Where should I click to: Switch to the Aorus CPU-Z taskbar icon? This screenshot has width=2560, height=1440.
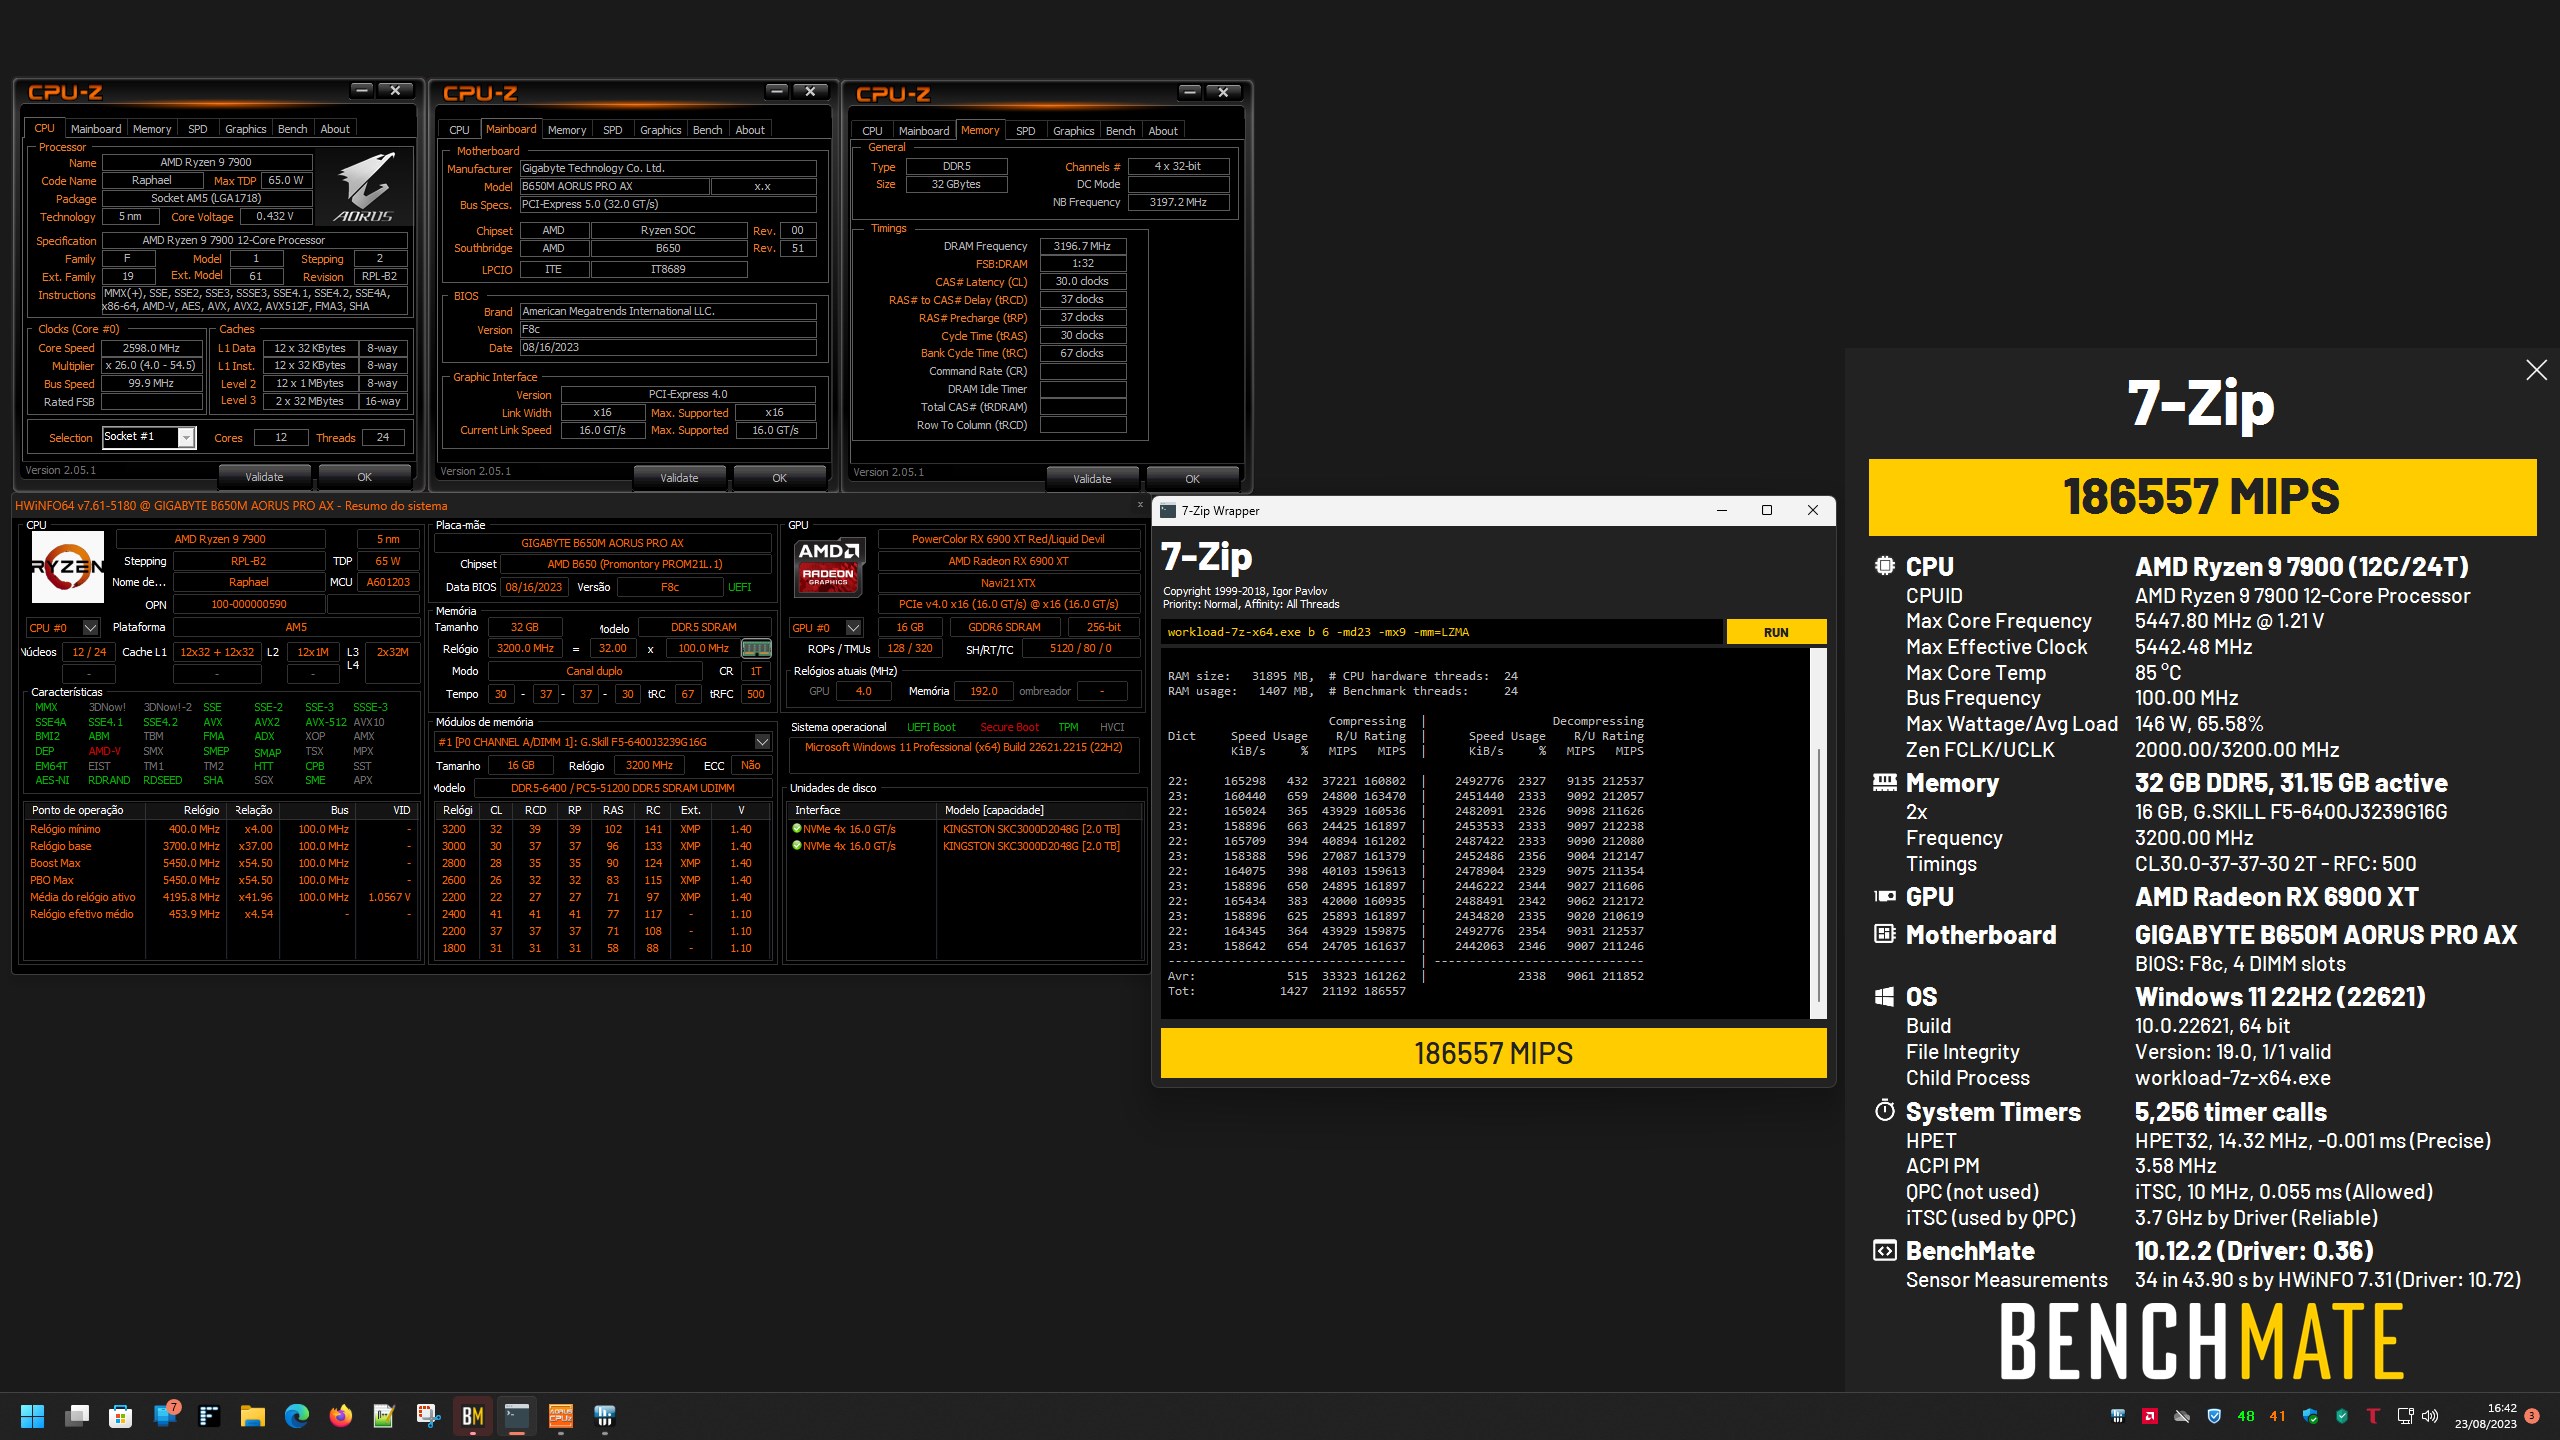(560, 1416)
